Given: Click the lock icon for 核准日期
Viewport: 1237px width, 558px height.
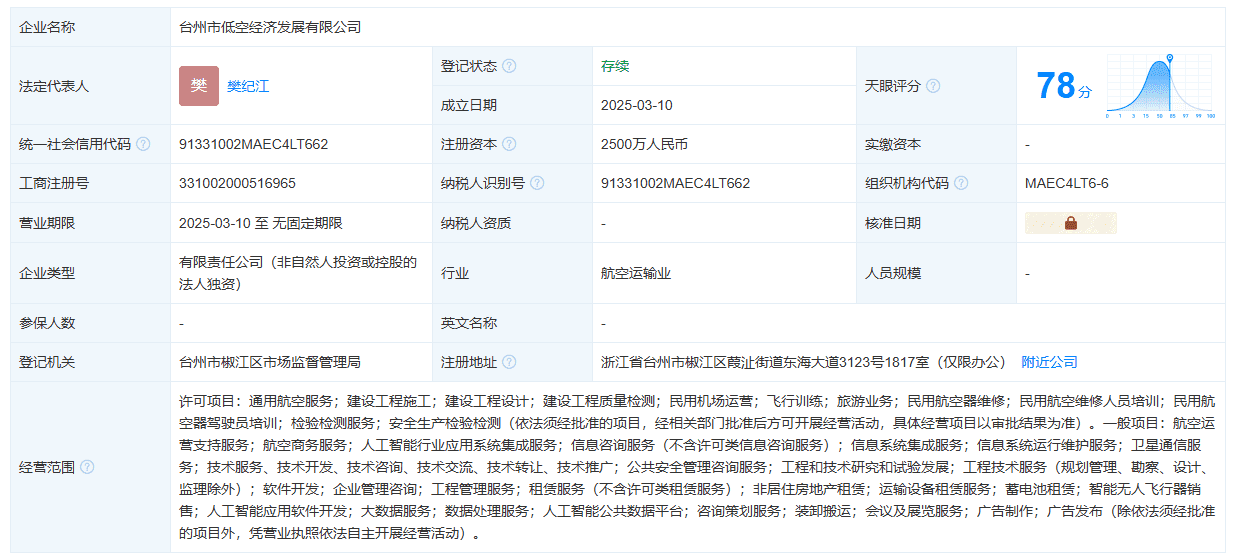Looking at the screenshot, I should pyautogui.click(x=1071, y=223).
